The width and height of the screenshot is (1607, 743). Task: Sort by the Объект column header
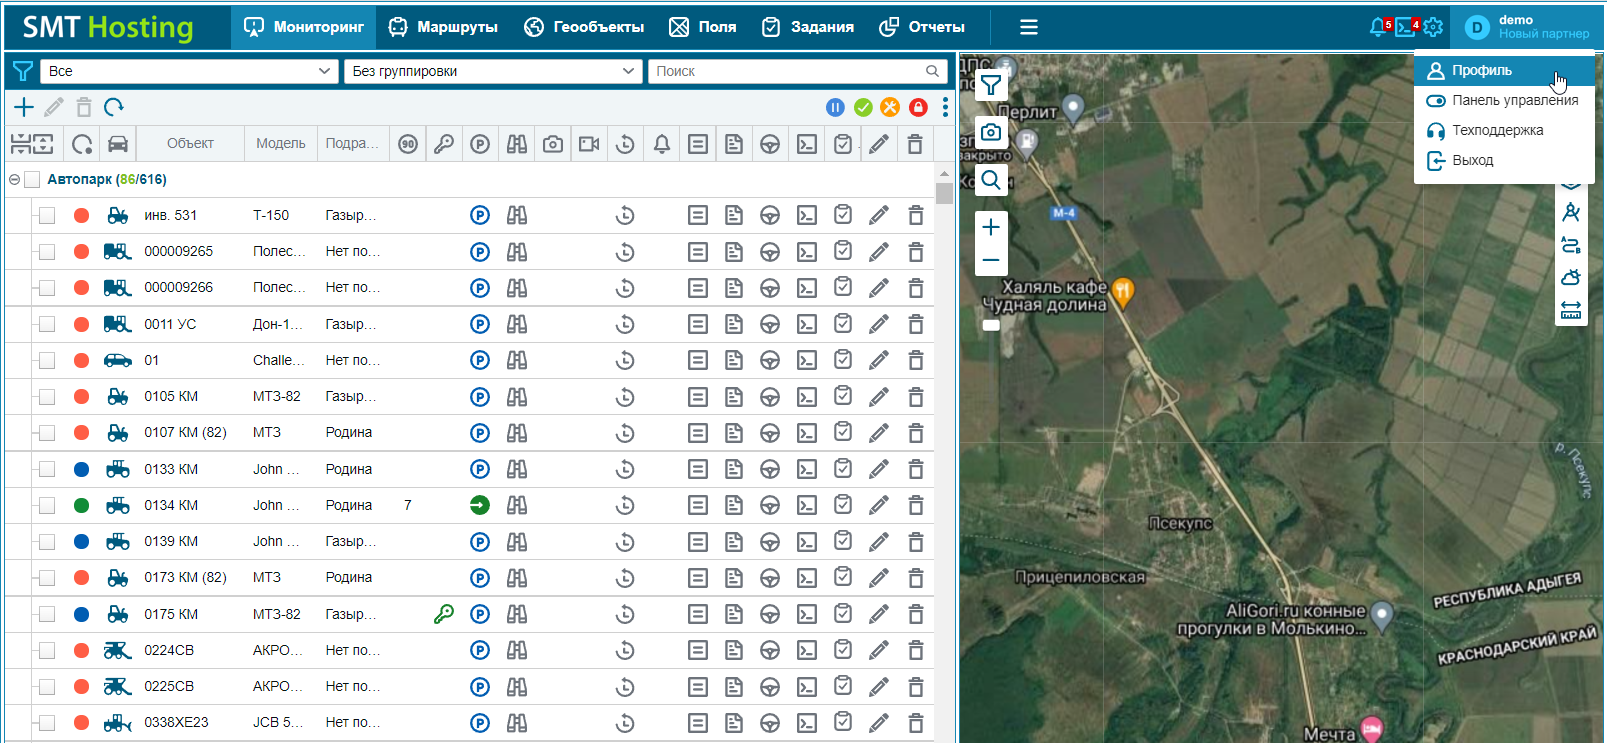190,144
